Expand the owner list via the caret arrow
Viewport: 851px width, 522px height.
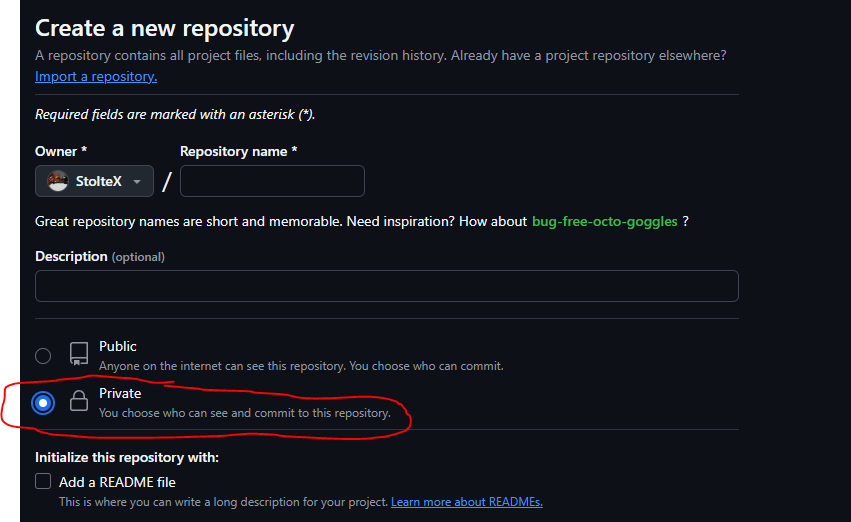point(137,182)
